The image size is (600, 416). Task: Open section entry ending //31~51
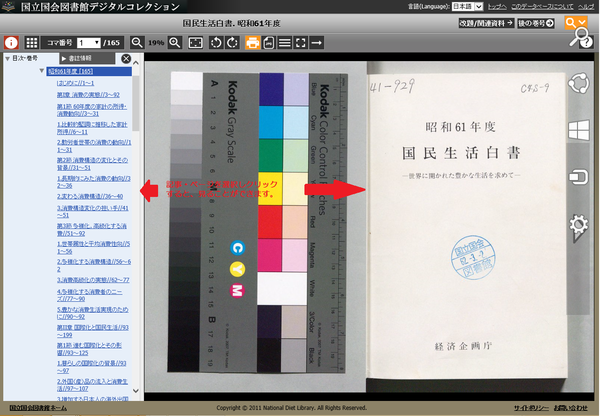pos(92,164)
